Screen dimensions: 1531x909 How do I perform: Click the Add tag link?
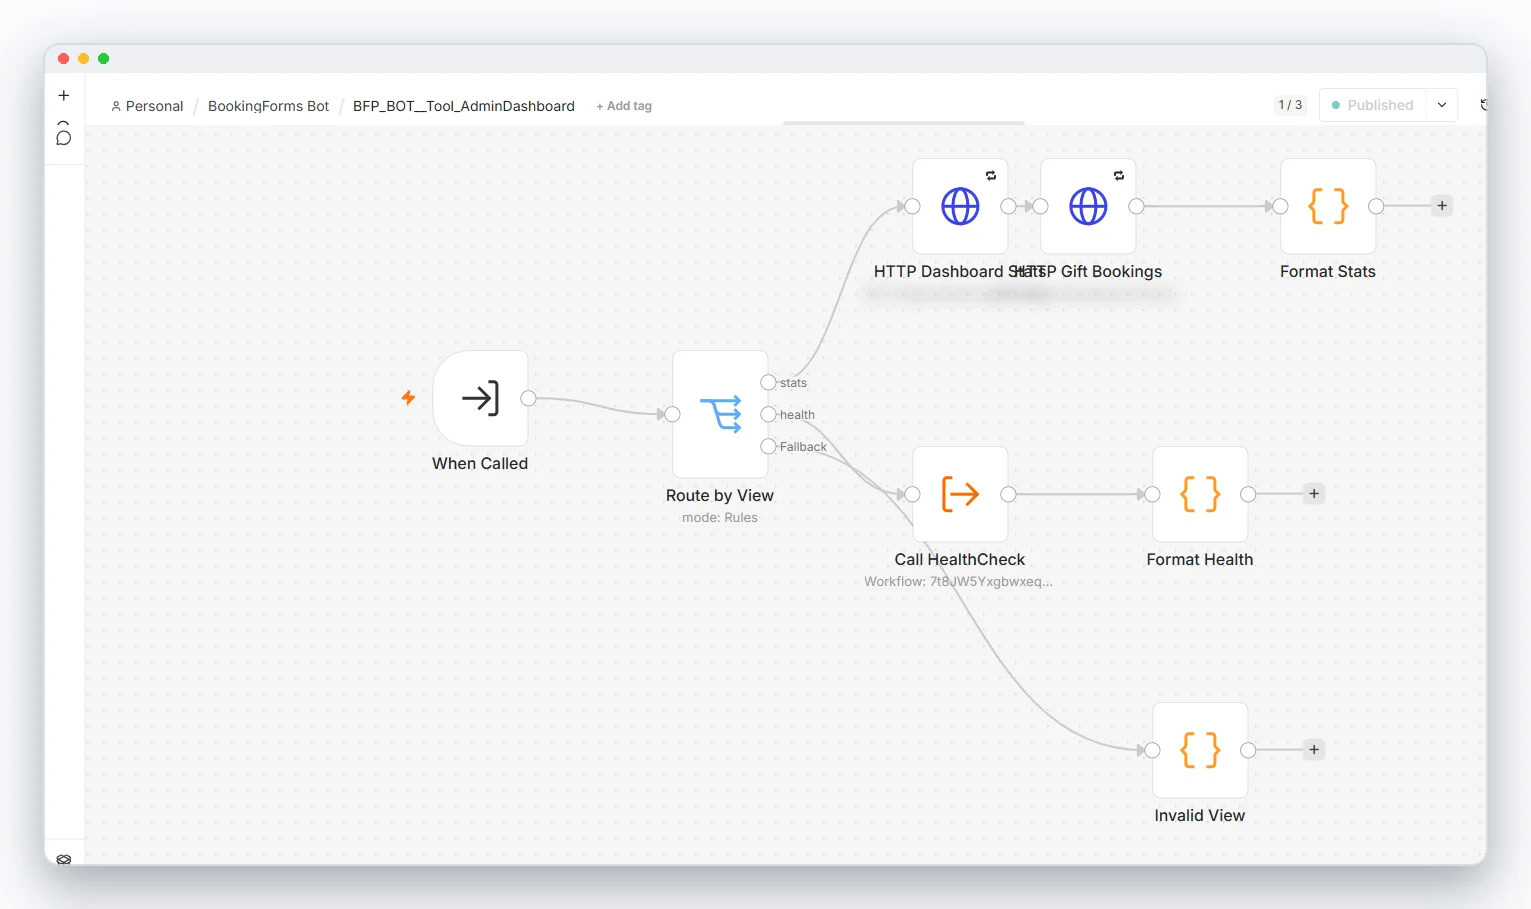[x=624, y=106]
